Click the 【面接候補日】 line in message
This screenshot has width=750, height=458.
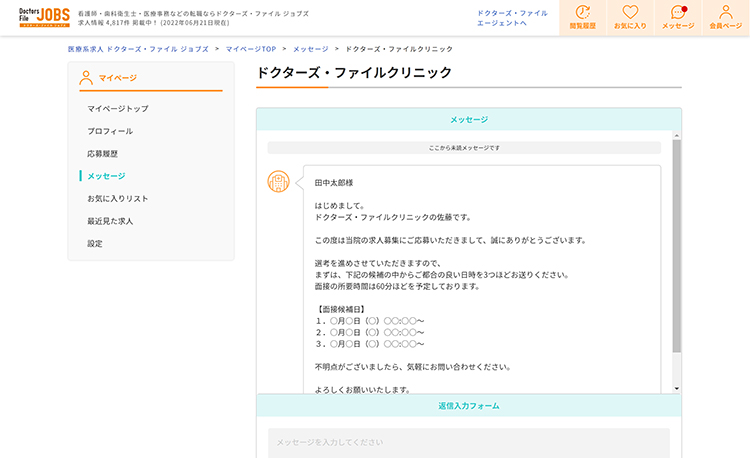pos(341,309)
